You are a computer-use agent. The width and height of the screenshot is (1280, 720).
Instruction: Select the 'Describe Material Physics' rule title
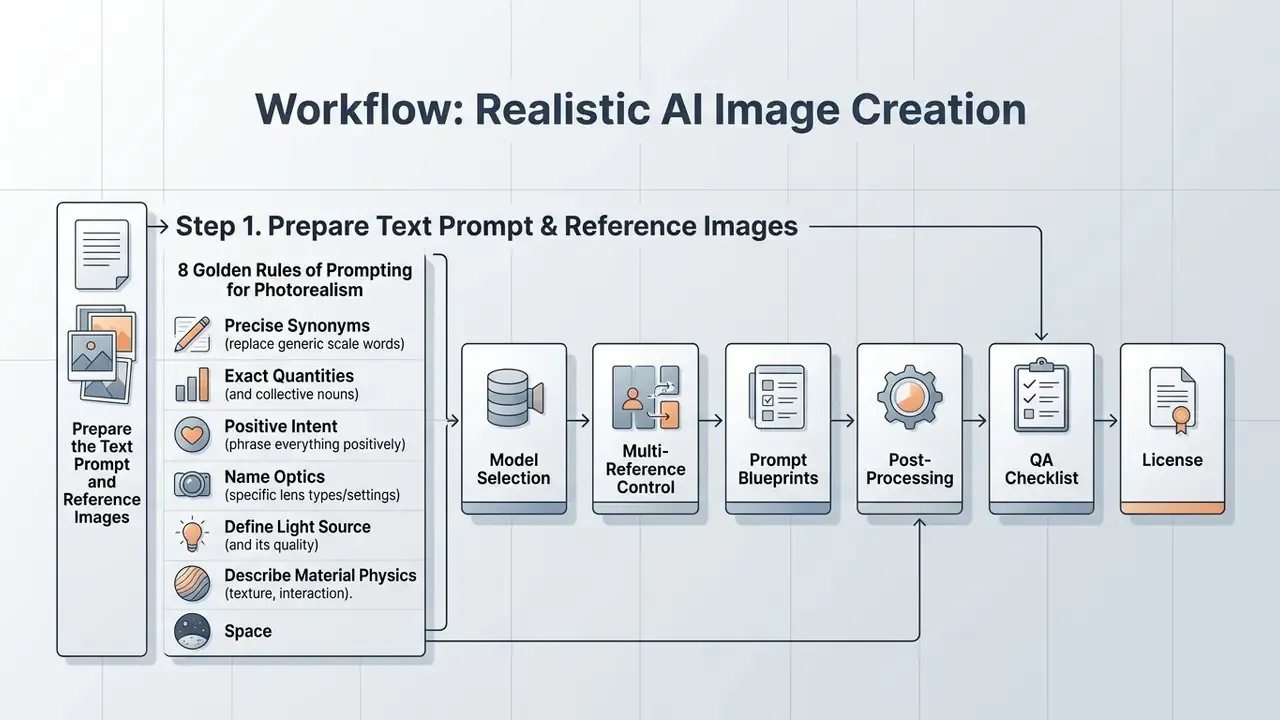click(x=320, y=576)
